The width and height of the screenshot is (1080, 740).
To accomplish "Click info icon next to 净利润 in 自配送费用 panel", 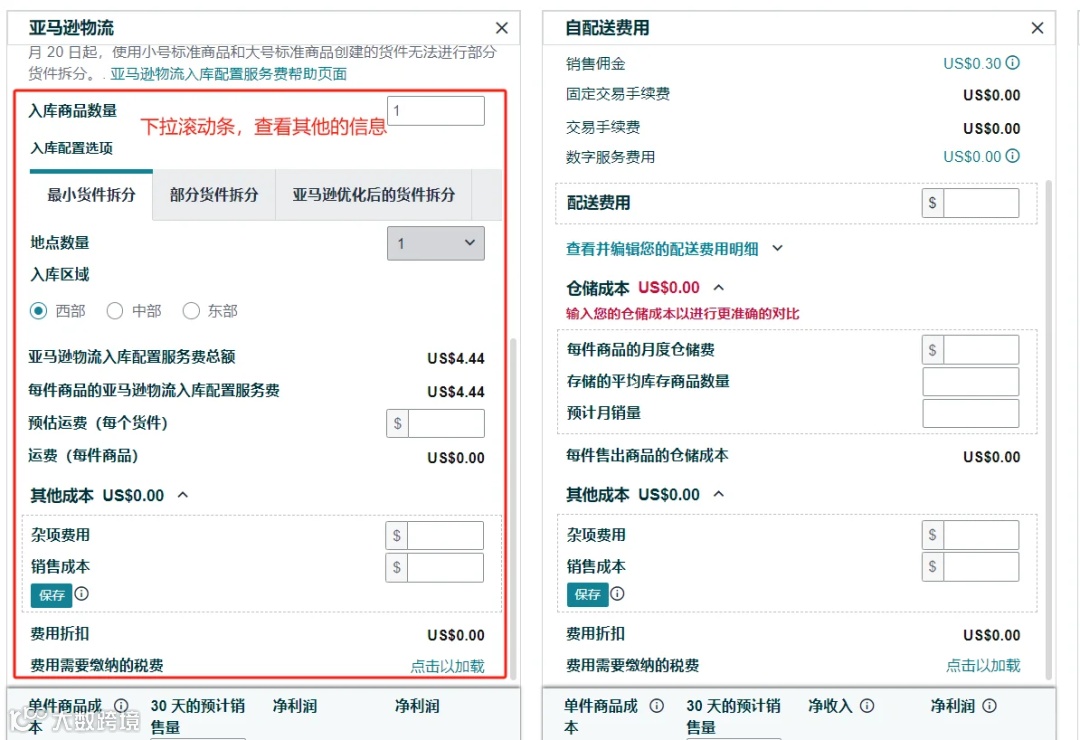I will pos(989,706).
